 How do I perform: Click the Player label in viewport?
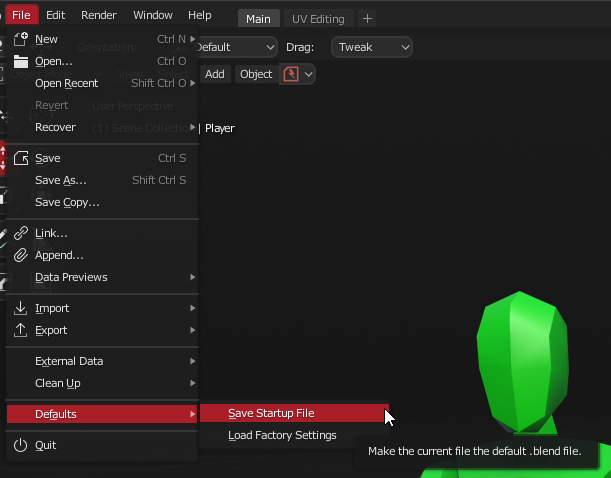click(x=220, y=128)
